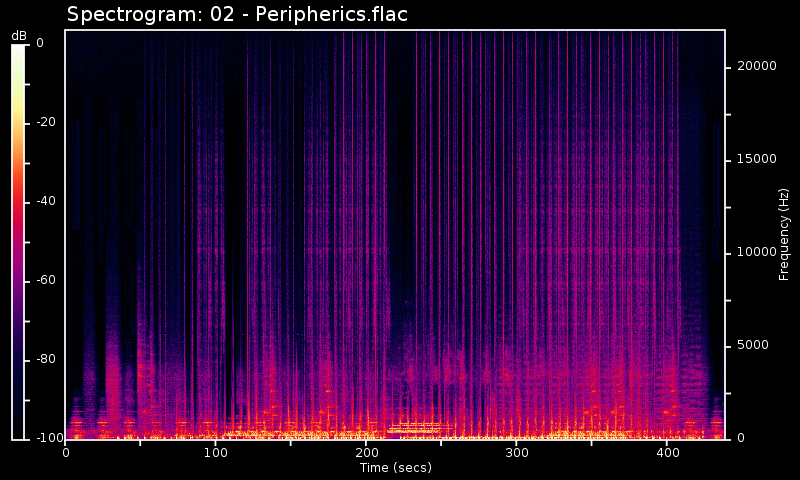The width and height of the screenshot is (800, 480).
Task: Click the '5000' frequency axis label
Action: pos(752,345)
